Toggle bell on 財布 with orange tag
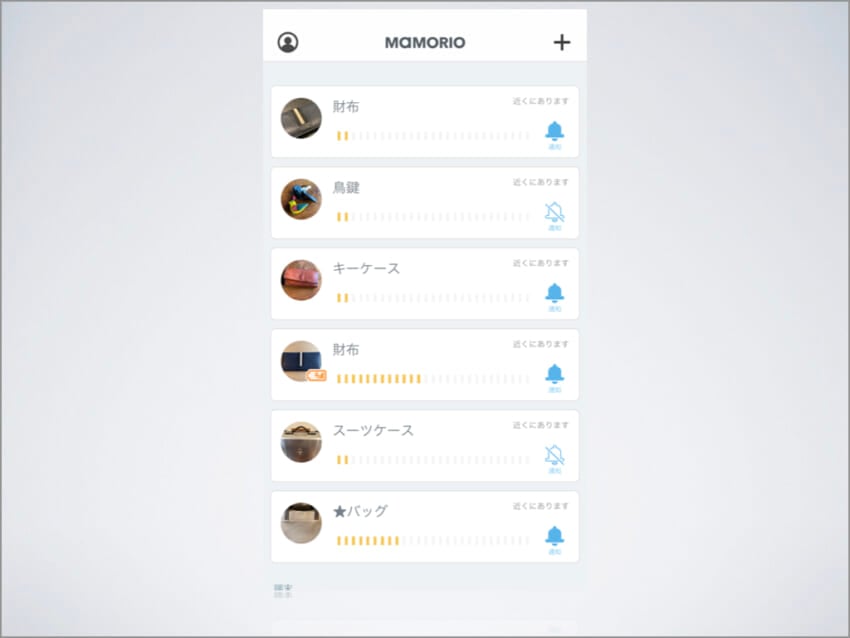The image size is (850, 638). (x=554, y=378)
